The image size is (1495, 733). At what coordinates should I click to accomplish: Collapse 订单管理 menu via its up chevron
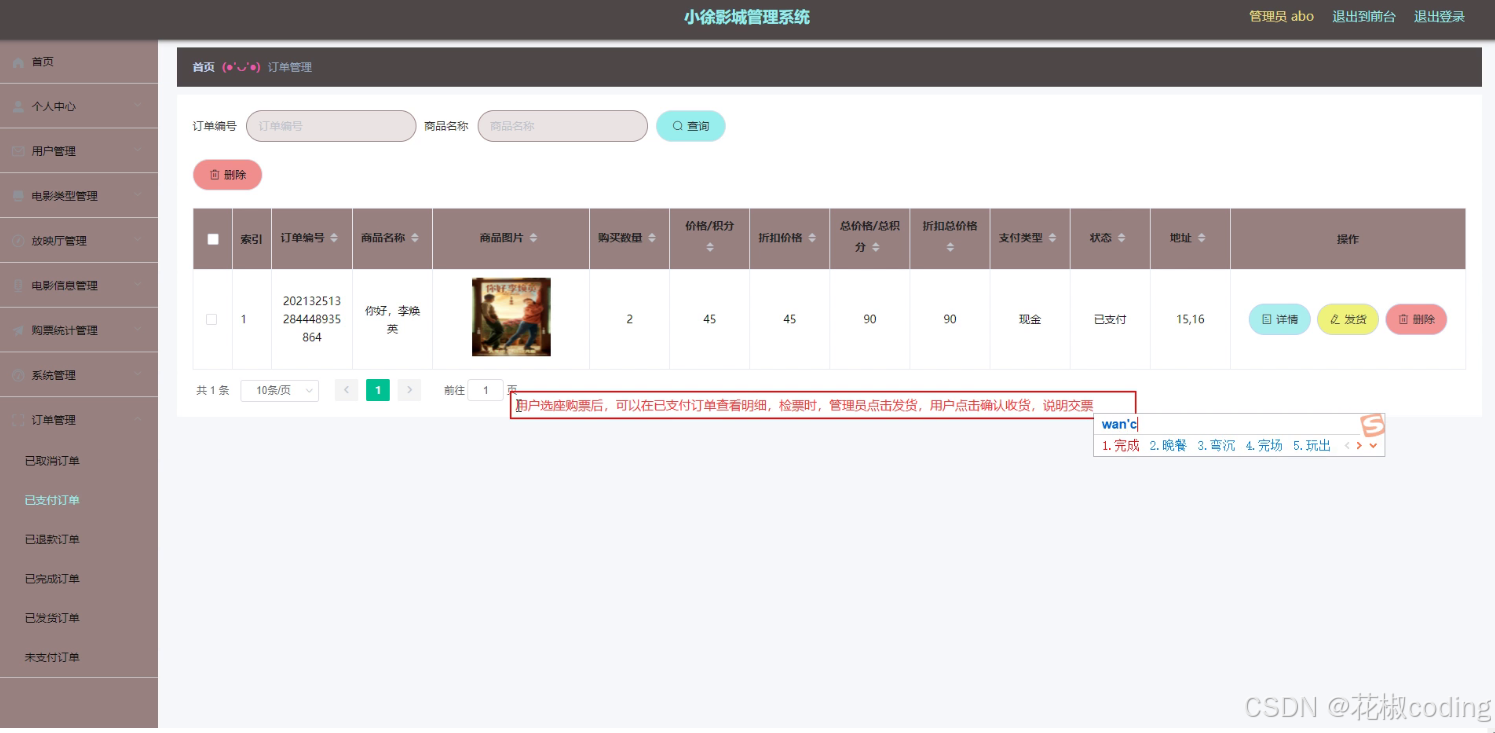138,420
